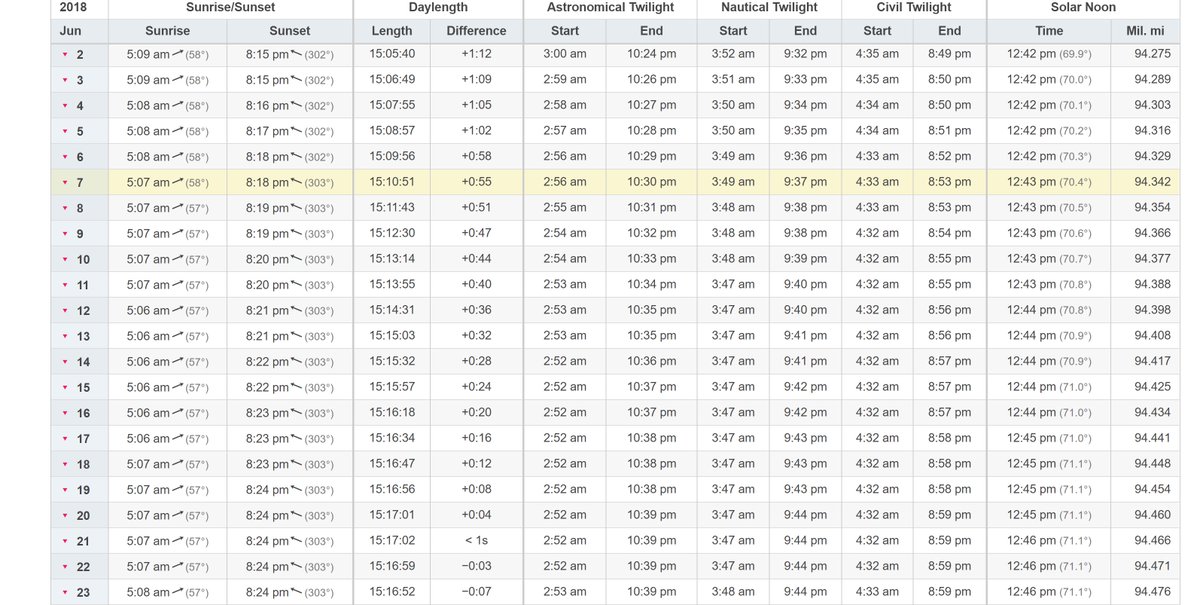Click the −0:07 difference cell
The width and height of the screenshot is (1200, 605).
tap(476, 592)
